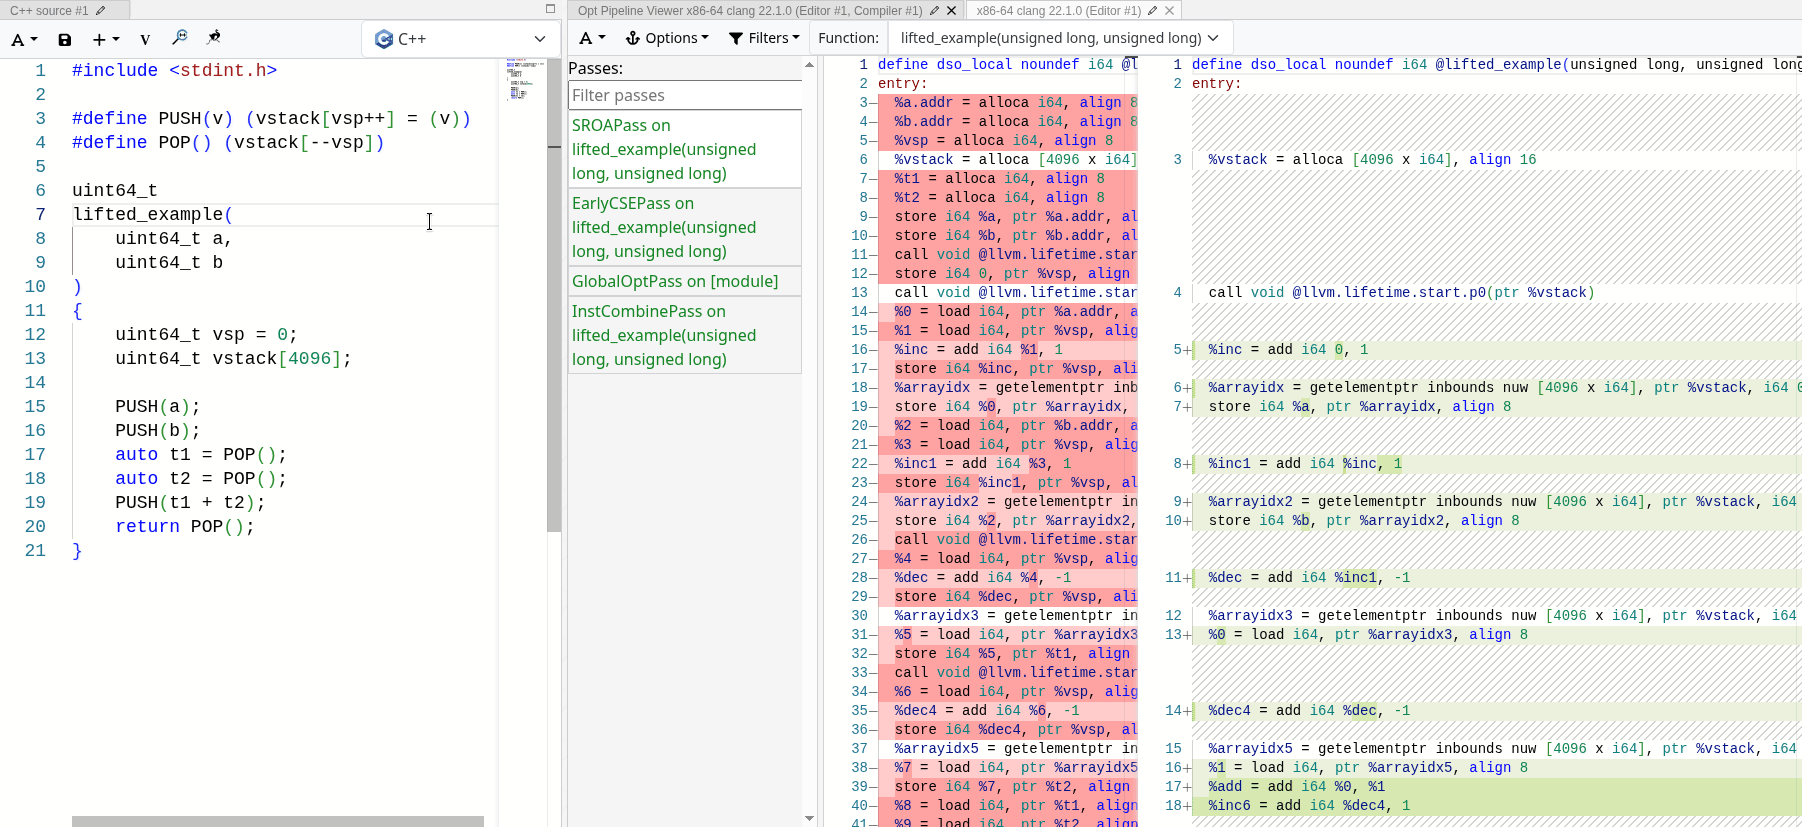Click 'uint64_t vsp = 0;' line
Viewport: 1802px width, 827px height.
pos(206,334)
